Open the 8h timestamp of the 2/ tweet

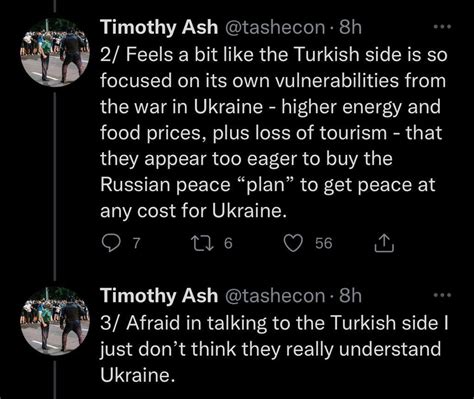coord(350,27)
